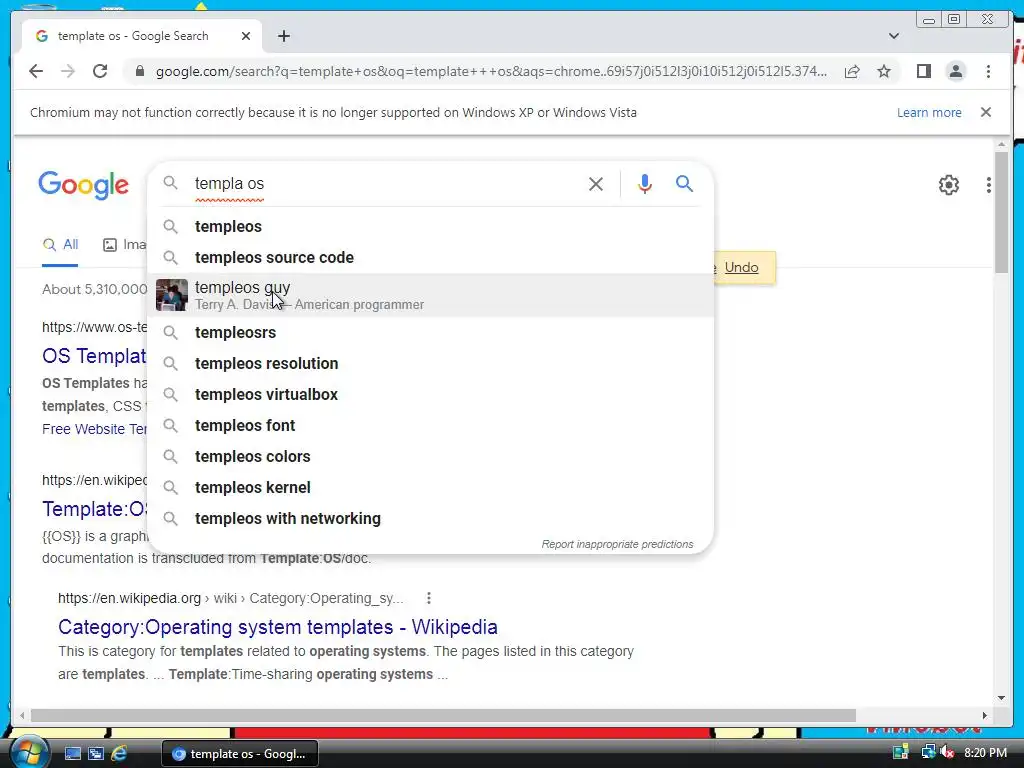Choose the 'templeos guy' suggestion
Screen dimensions: 1024x768
click(431, 295)
